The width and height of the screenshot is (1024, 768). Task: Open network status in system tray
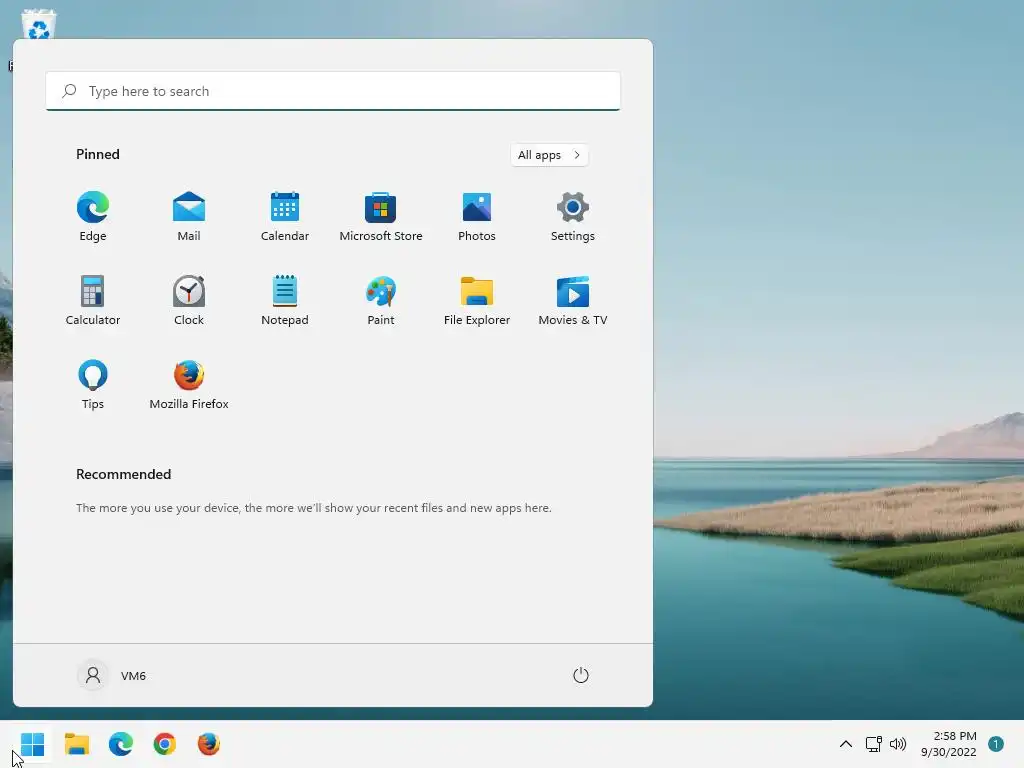coord(873,744)
